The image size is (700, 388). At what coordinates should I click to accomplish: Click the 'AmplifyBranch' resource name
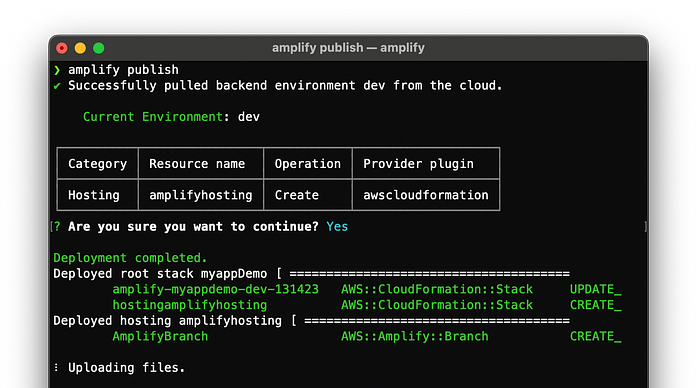160,336
